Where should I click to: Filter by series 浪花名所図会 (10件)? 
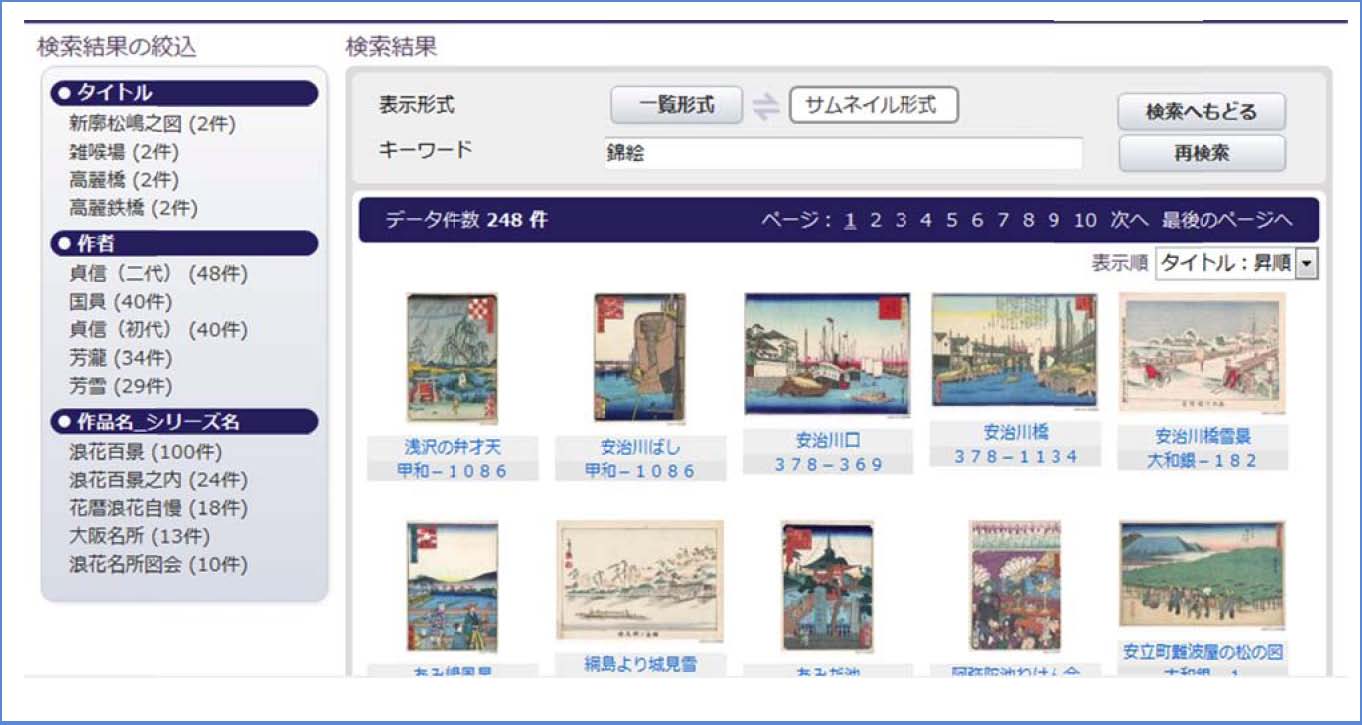[x=158, y=564]
